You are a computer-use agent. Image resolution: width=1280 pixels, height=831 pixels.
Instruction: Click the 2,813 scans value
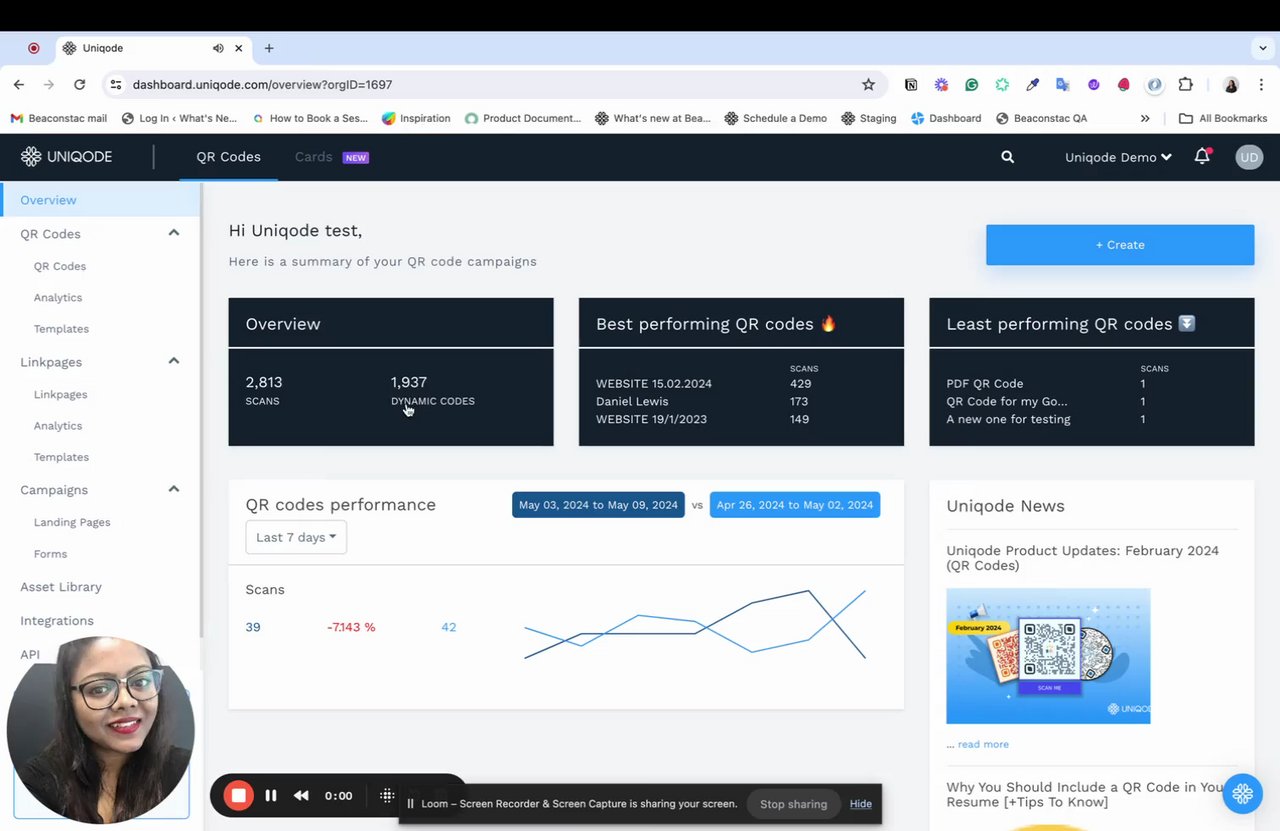264,382
